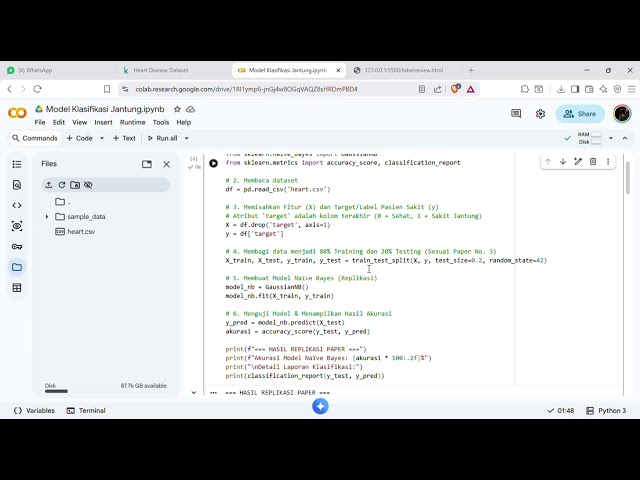Add a Code cell
Screen dimensions: 640x480
point(80,138)
